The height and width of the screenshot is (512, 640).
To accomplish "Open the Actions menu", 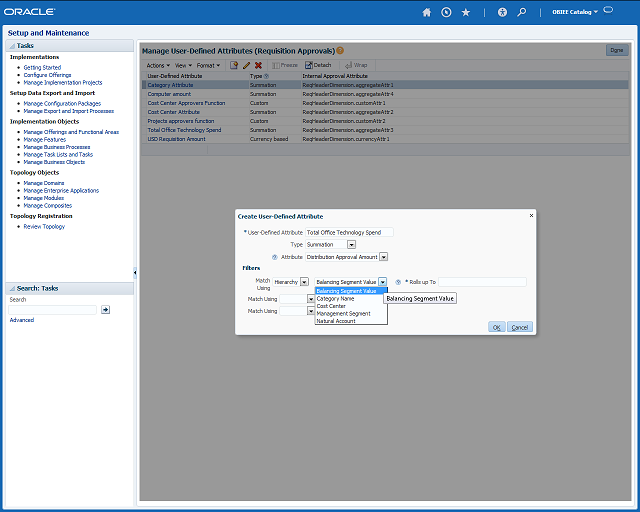I will (x=158, y=65).
